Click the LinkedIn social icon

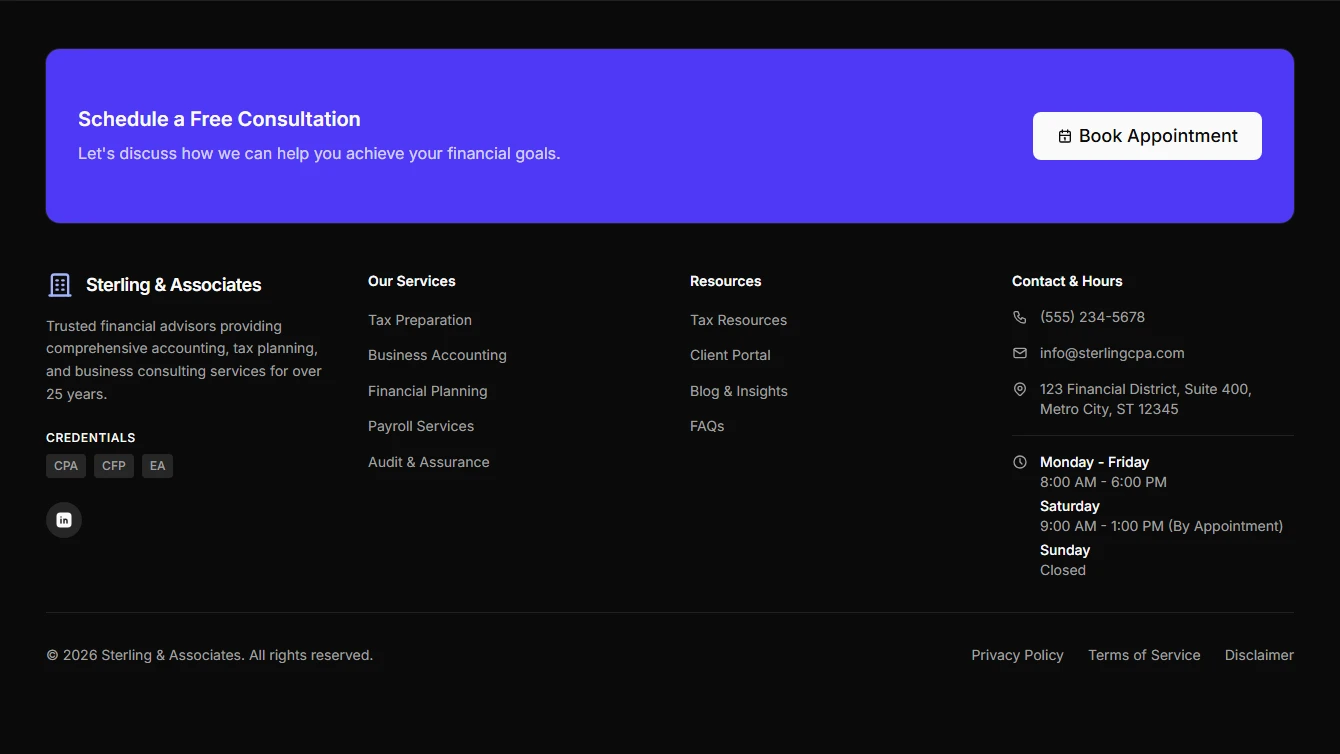63,519
